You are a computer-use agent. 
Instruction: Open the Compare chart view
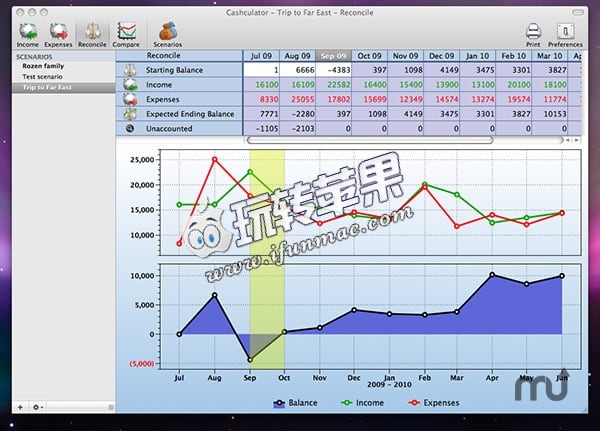click(x=126, y=34)
